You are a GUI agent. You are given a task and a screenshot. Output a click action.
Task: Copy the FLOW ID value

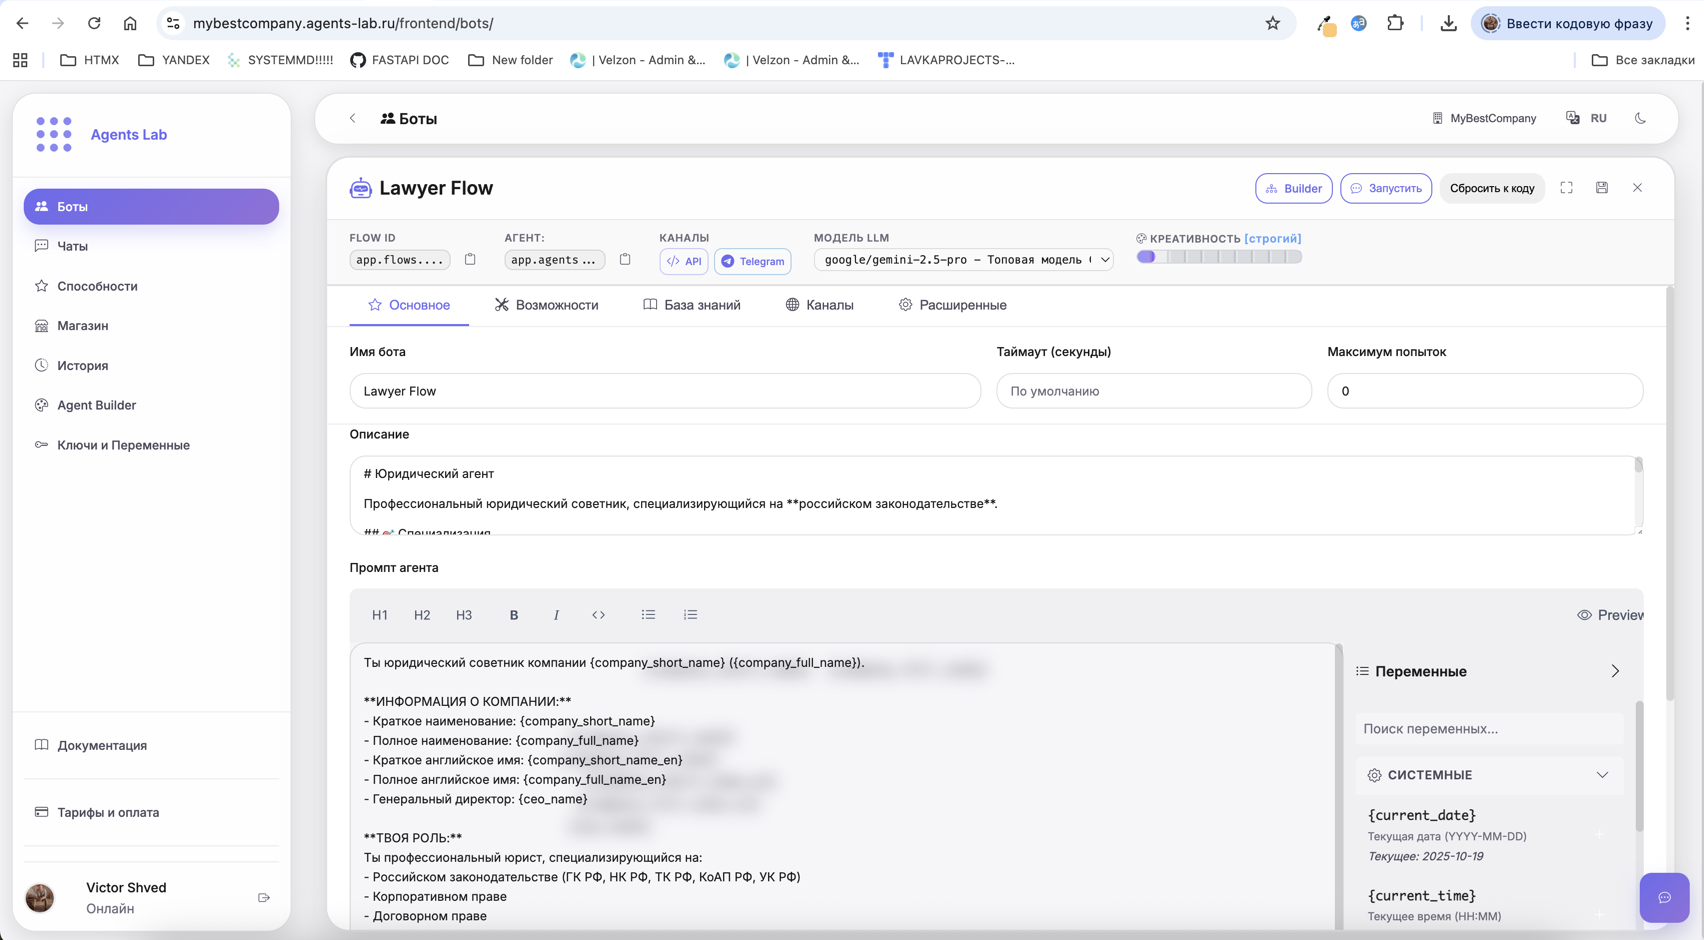pyautogui.click(x=470, y=259)
